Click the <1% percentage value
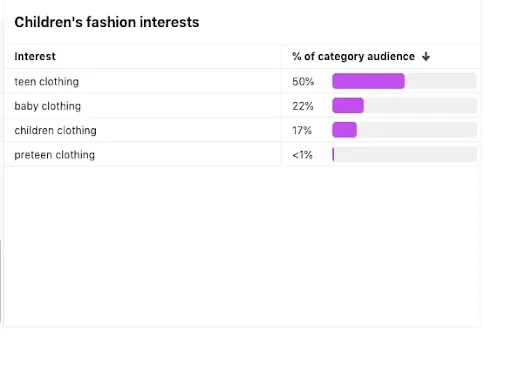The height and width of the screenshot is (379, 512). tap(302, 155)
